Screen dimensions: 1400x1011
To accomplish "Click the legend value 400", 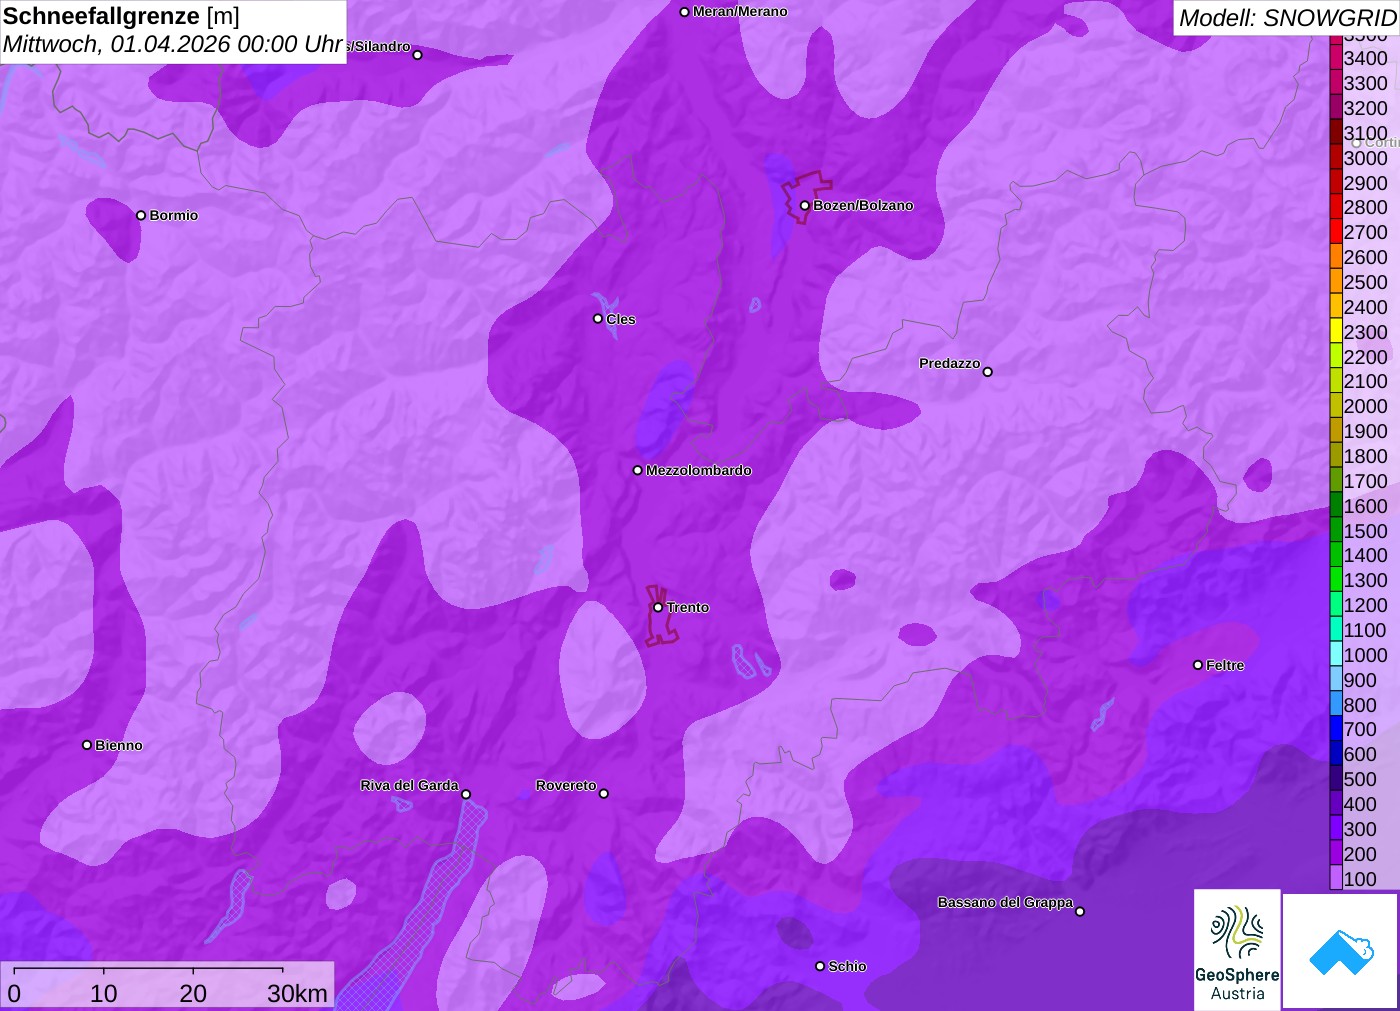I will [1360, 804].
